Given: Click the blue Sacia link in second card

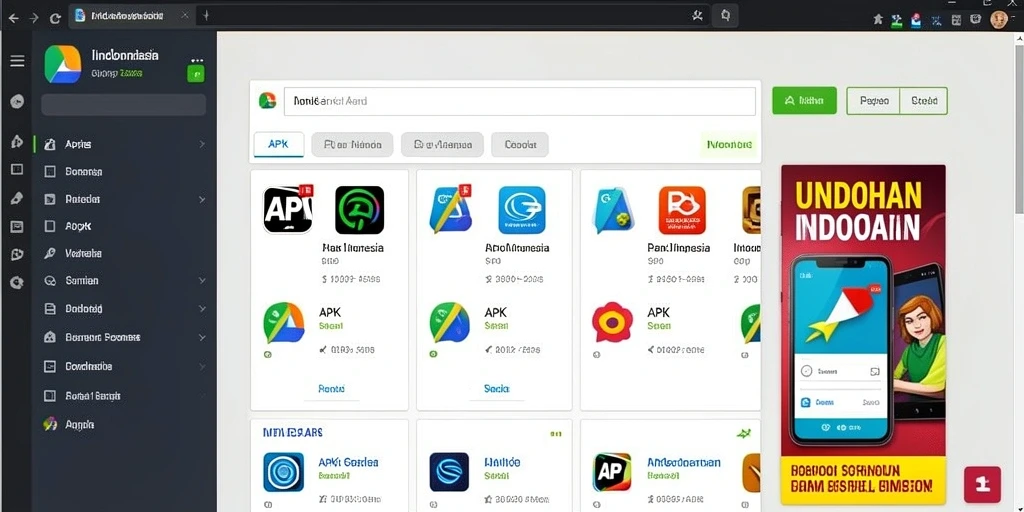Looking at the screenshot, I should (496, 388).
